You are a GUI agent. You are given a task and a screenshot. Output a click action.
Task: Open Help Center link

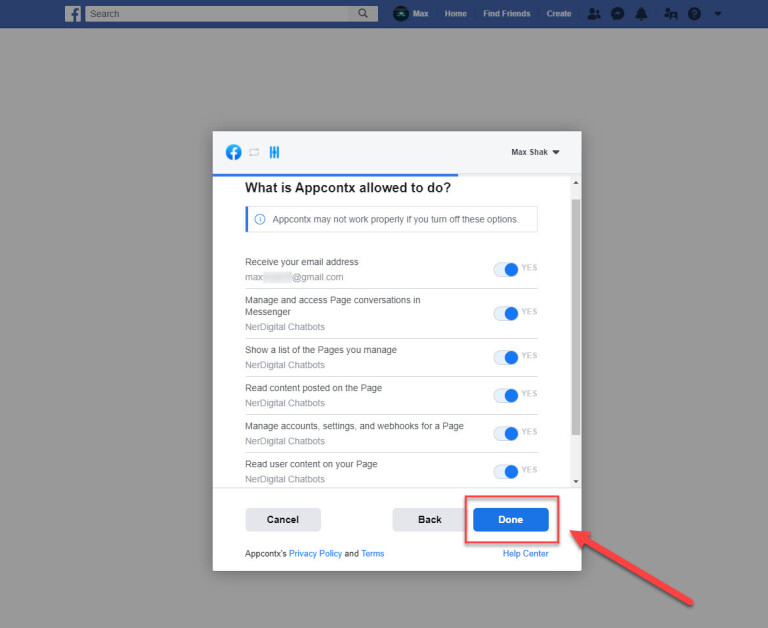(x=526, y=554)
